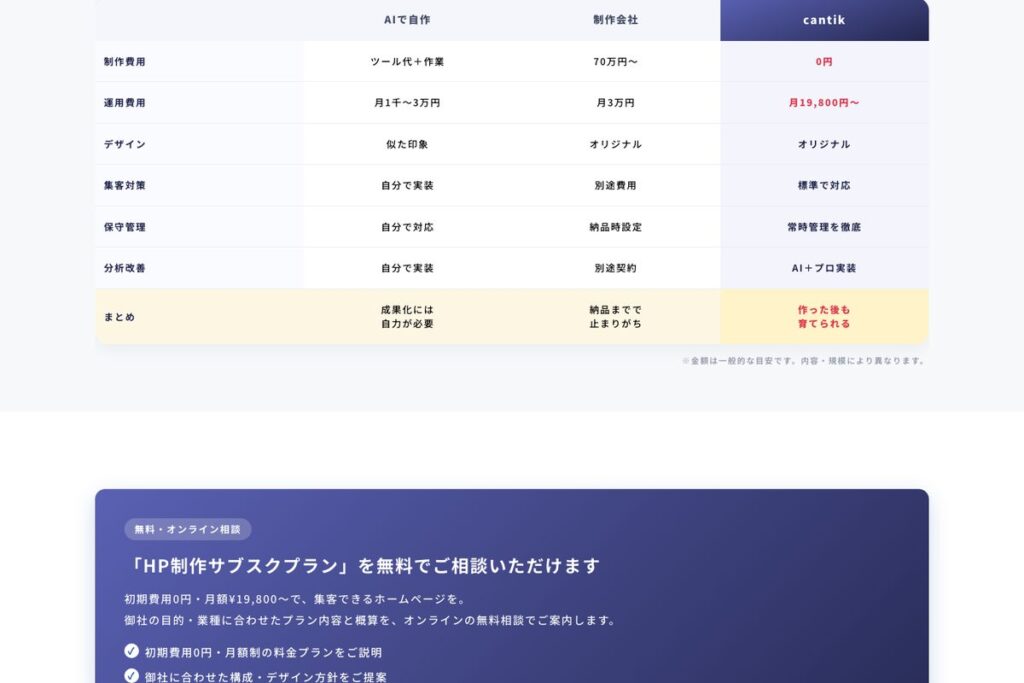Click オリジナル in the cantik column
Image resolution: width=1024 pixels, height=683 pixels.
click(x=824, y=144)
